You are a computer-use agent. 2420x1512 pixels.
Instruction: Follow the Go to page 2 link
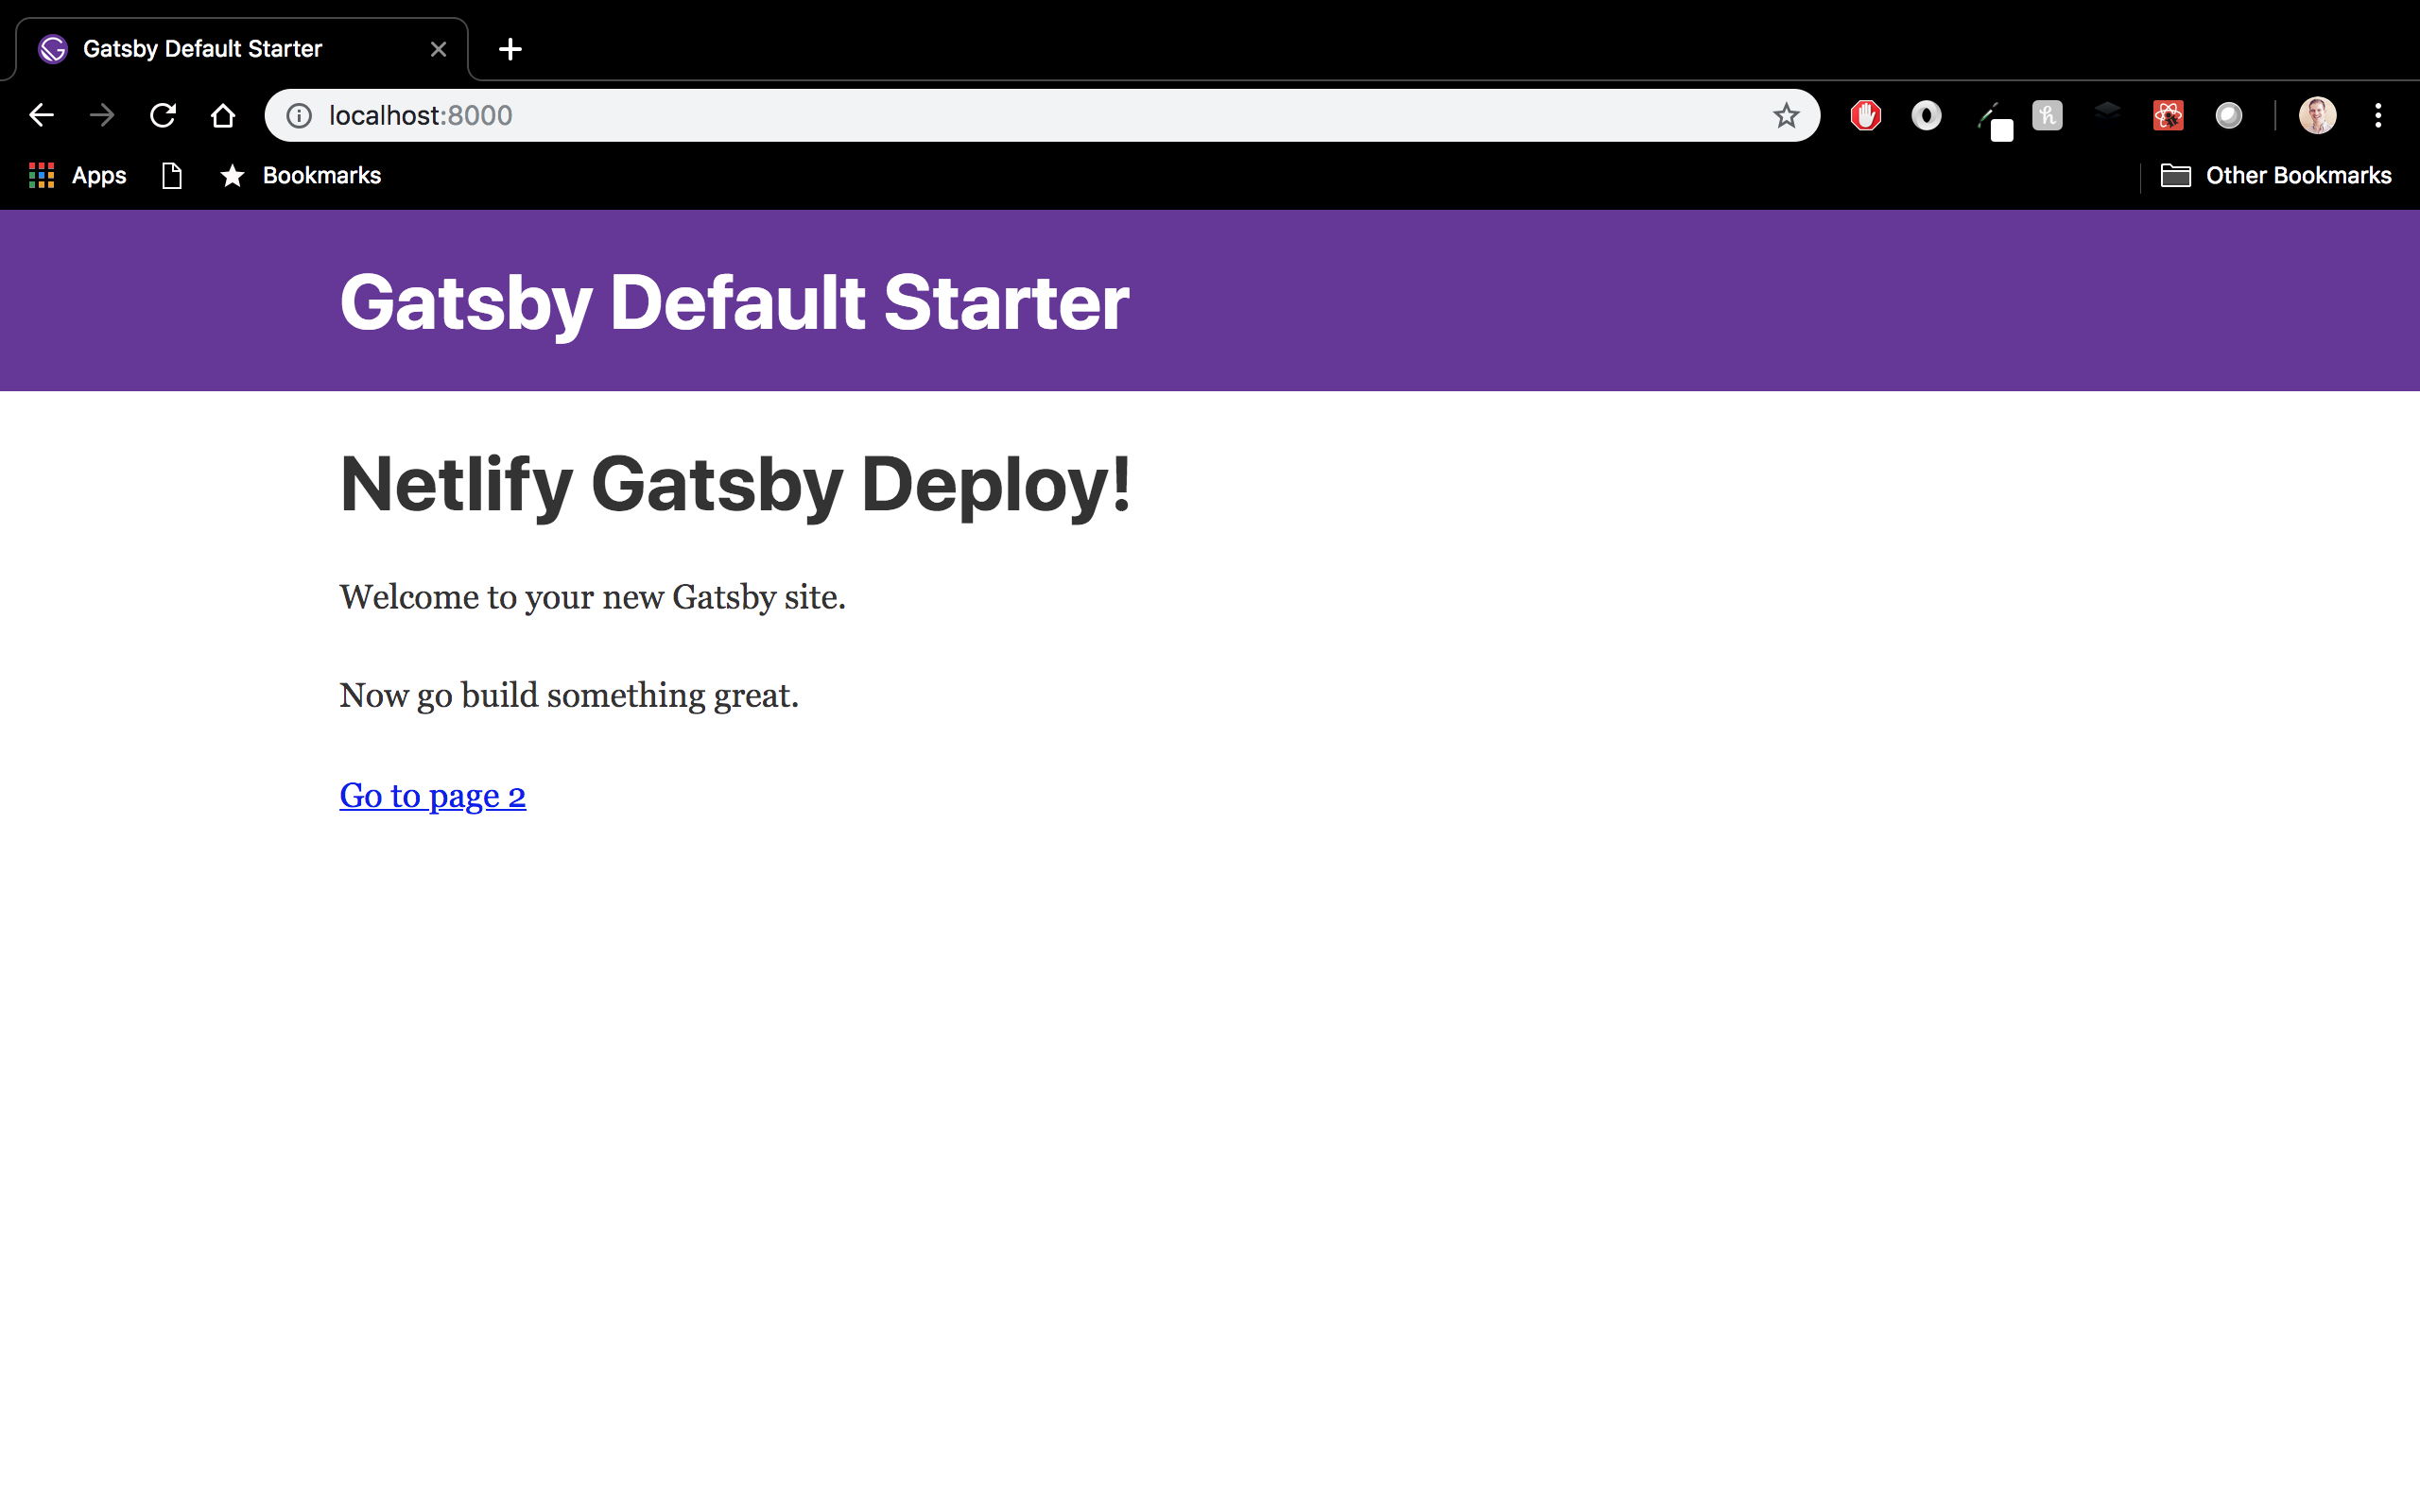tap(432, 796)
